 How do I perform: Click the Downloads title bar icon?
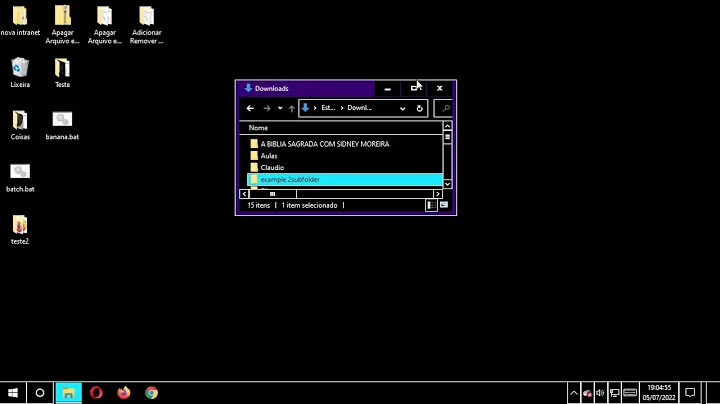[x=248, y=88]
